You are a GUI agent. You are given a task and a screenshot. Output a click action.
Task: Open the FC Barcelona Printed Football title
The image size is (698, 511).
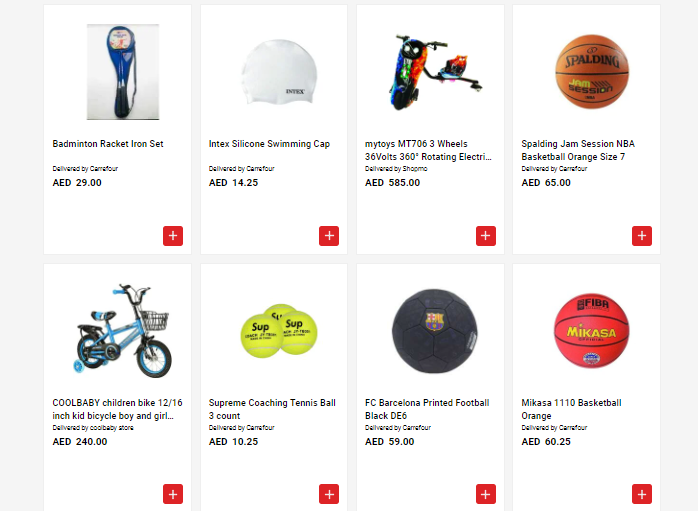coord(427,409)
